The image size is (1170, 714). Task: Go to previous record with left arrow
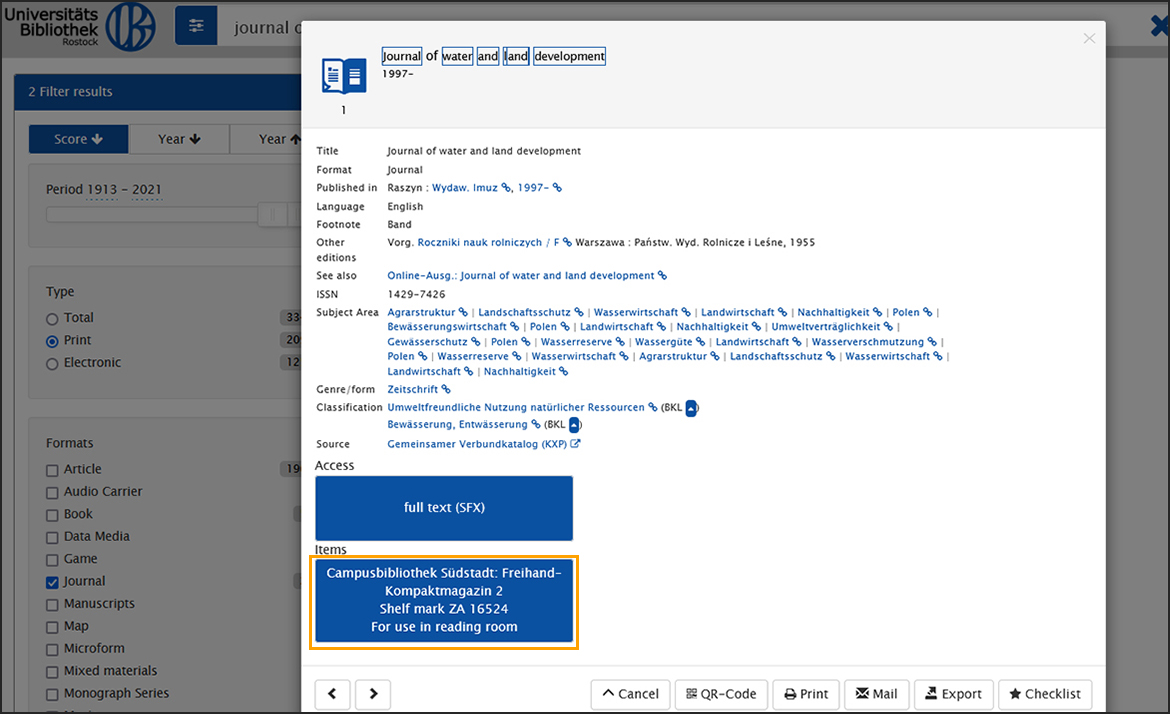tap(333, 694)
